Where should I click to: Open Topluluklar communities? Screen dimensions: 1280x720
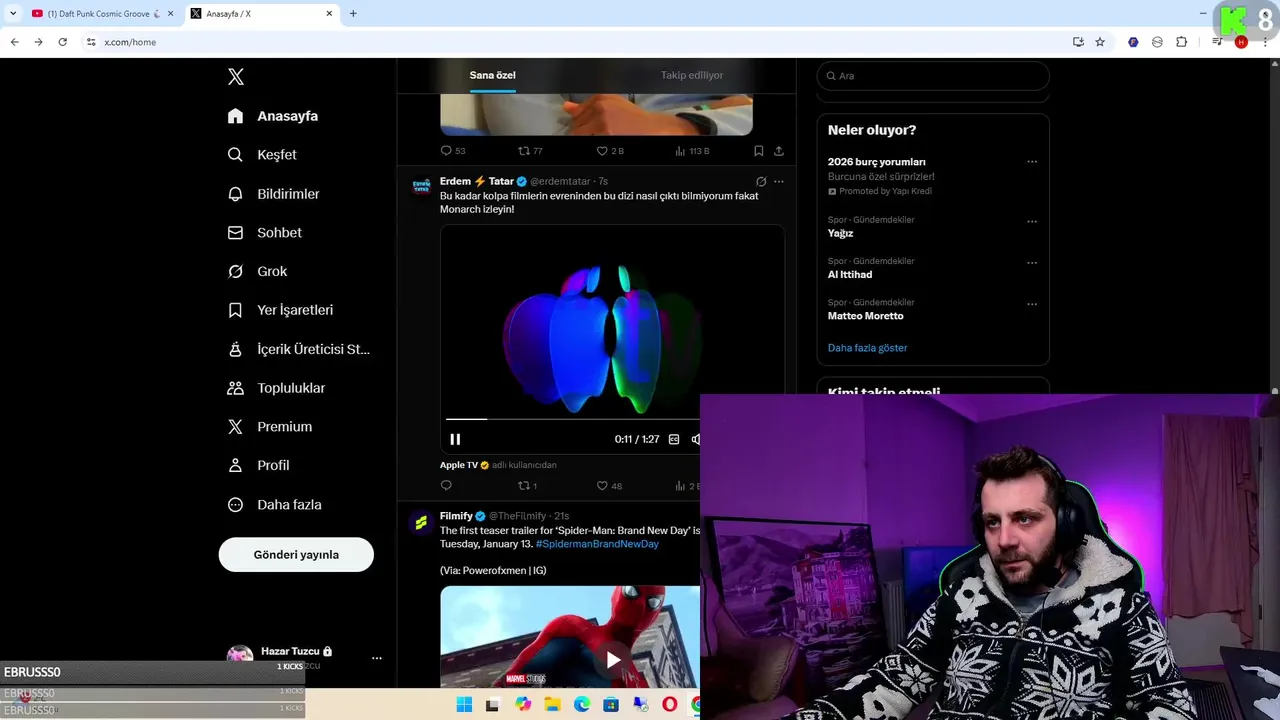tap(276, 388)
